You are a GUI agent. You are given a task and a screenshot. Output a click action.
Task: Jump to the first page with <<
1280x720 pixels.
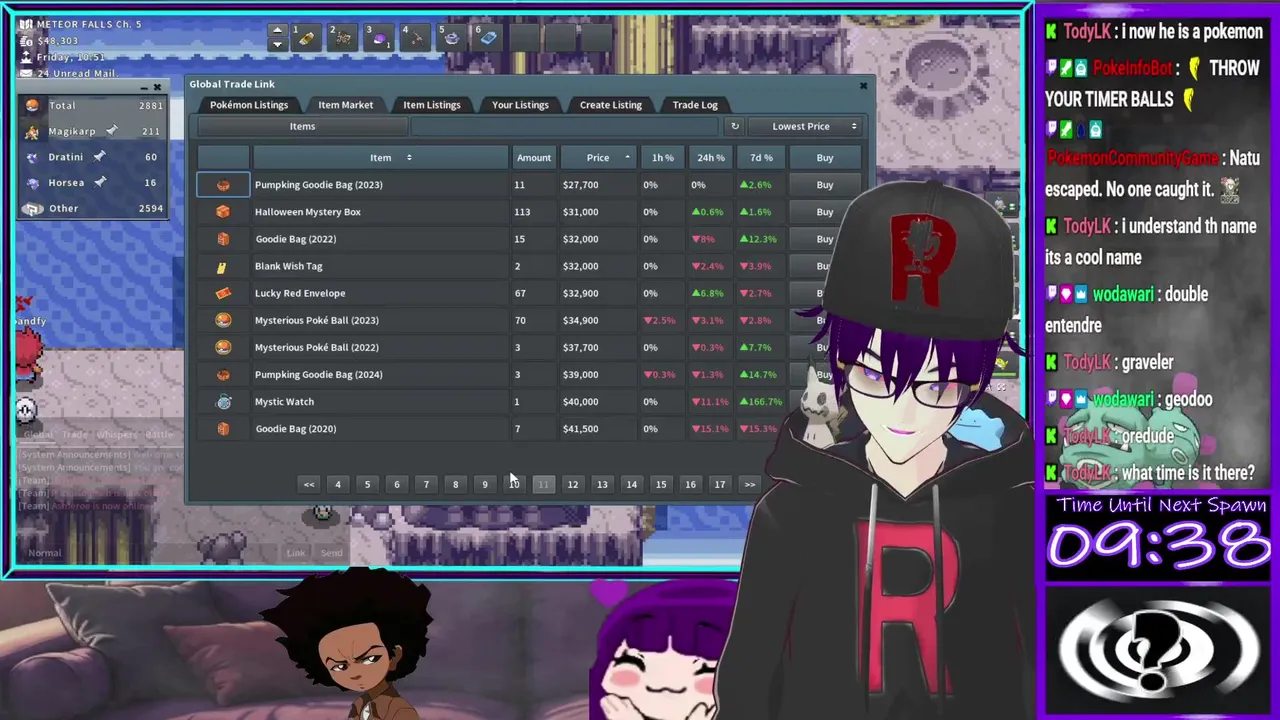coord(309,484)
